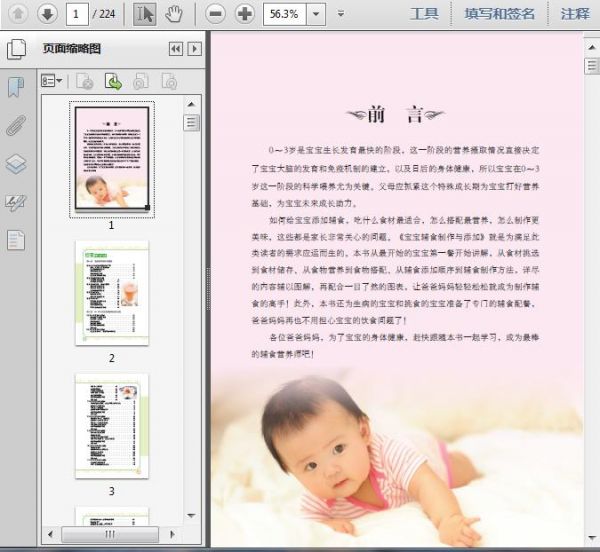This screenshot has width=600, height=552.
Task: Click thumbnail pane horizontal scroll left arrow
Action: 51,534
